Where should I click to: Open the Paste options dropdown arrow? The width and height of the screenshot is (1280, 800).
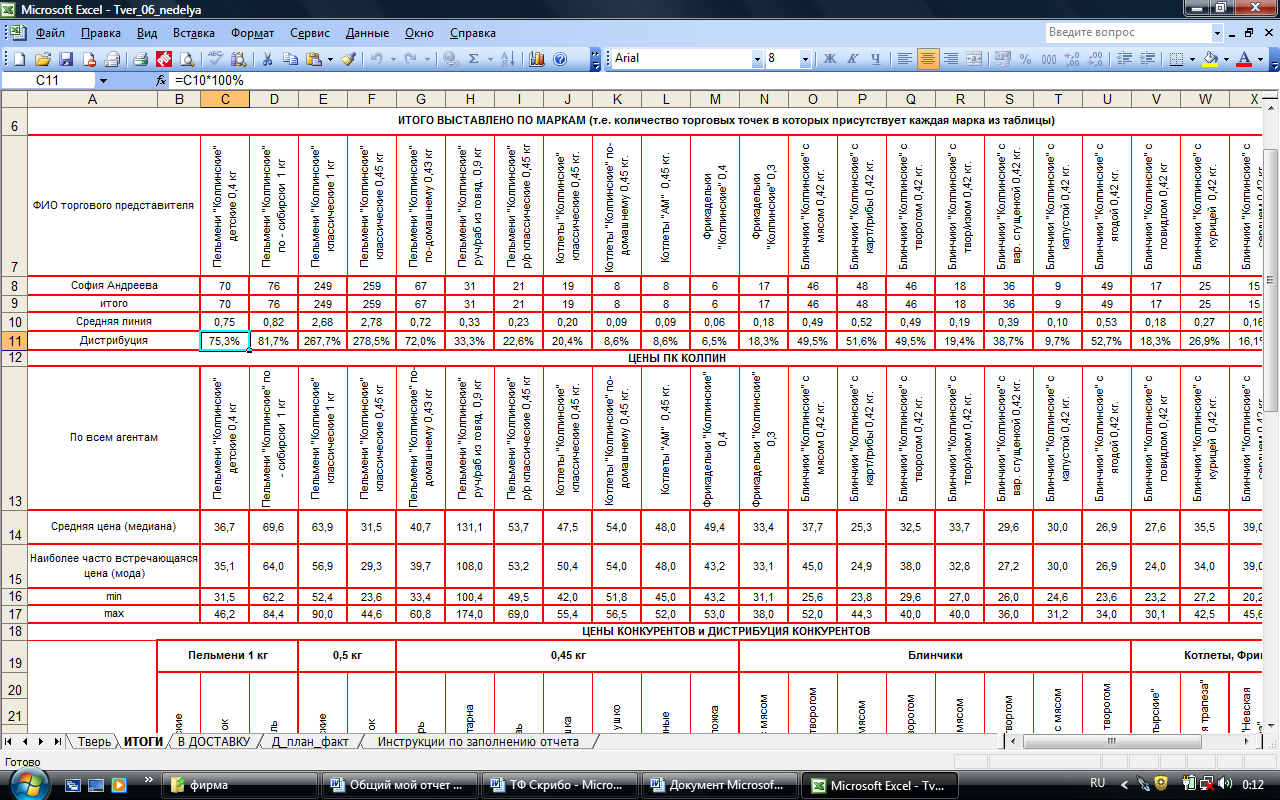tap(330, 59)
